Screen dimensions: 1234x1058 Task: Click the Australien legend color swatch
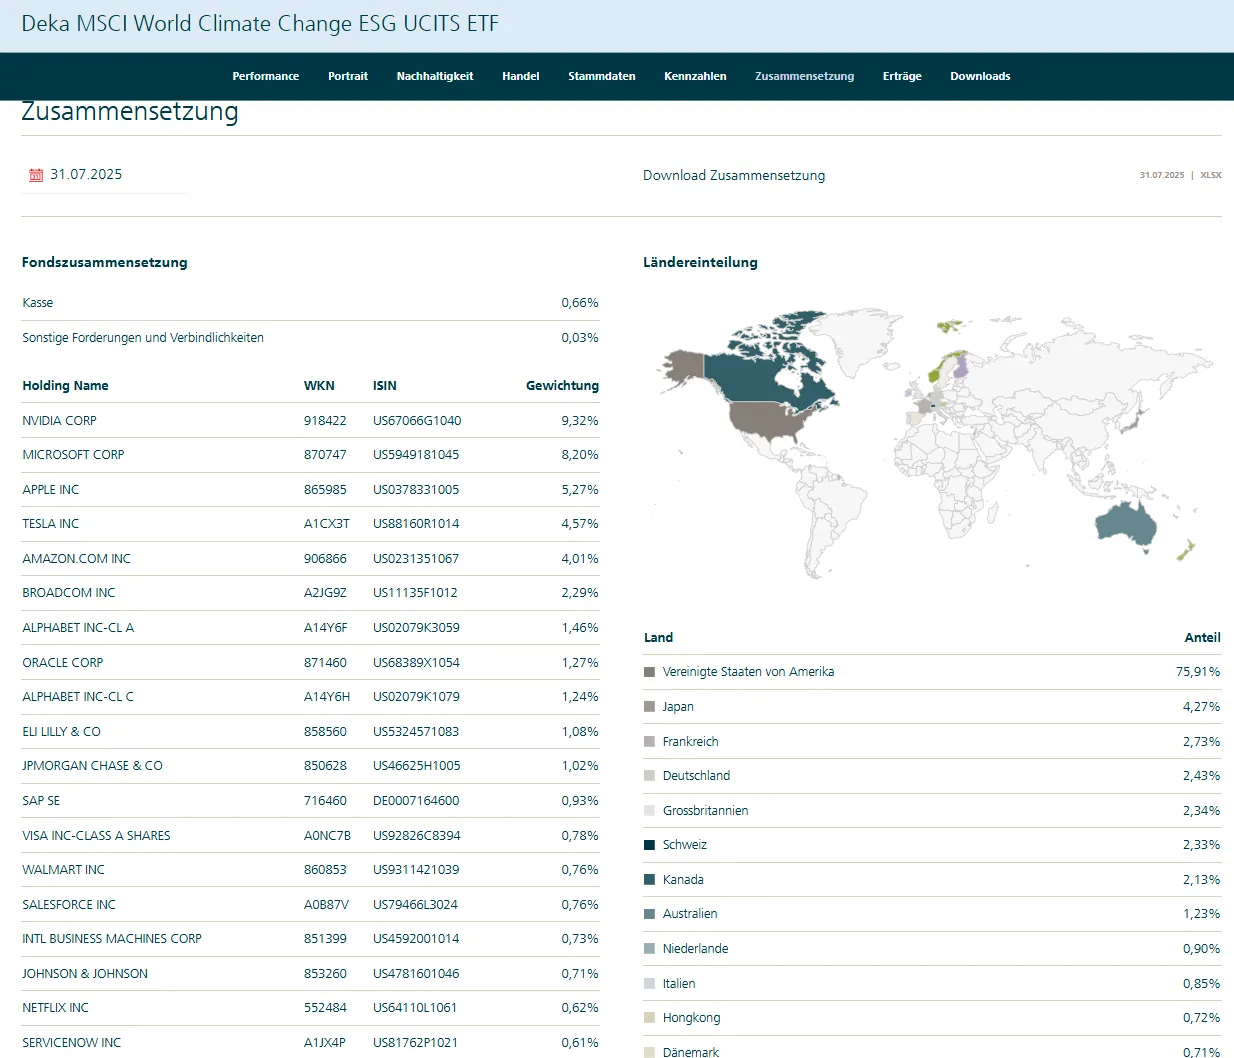pyautogui.click(x=650, y=914)
